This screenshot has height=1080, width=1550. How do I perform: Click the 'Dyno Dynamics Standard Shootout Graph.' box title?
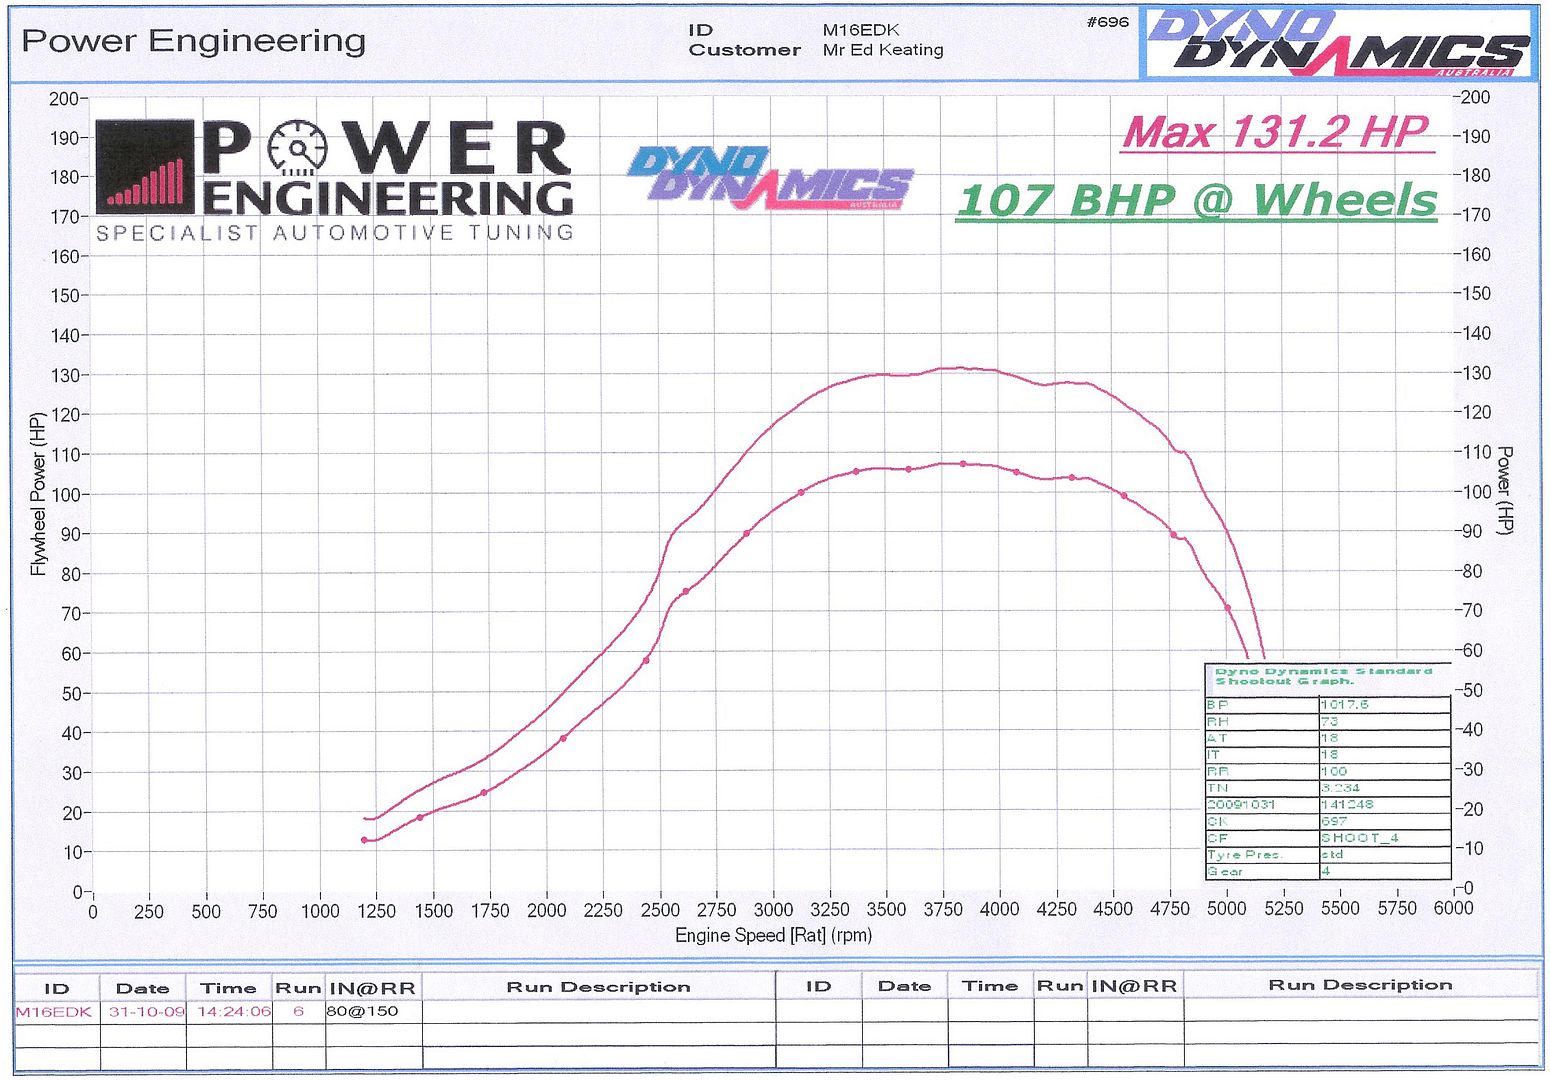(1323, 677)
